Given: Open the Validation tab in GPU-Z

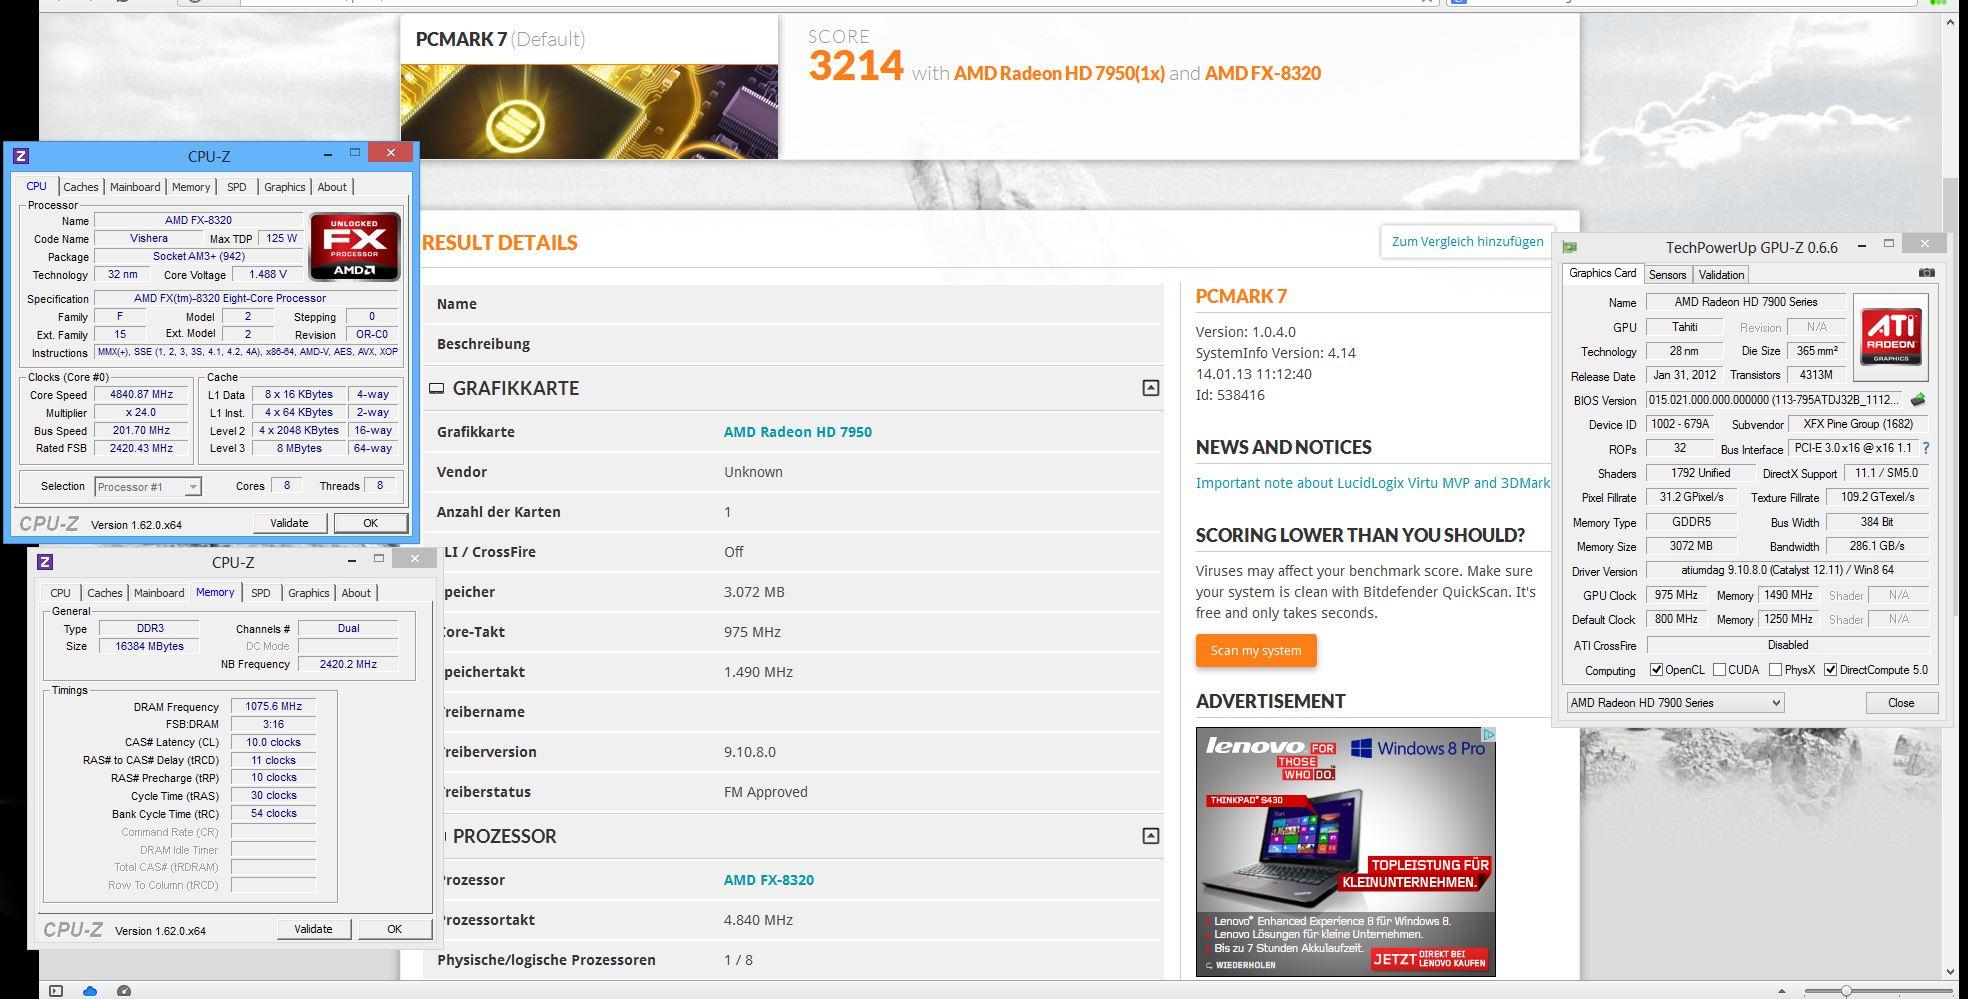Looking at the screenshot, I should pyautogui.click(x=1721, y=275).
